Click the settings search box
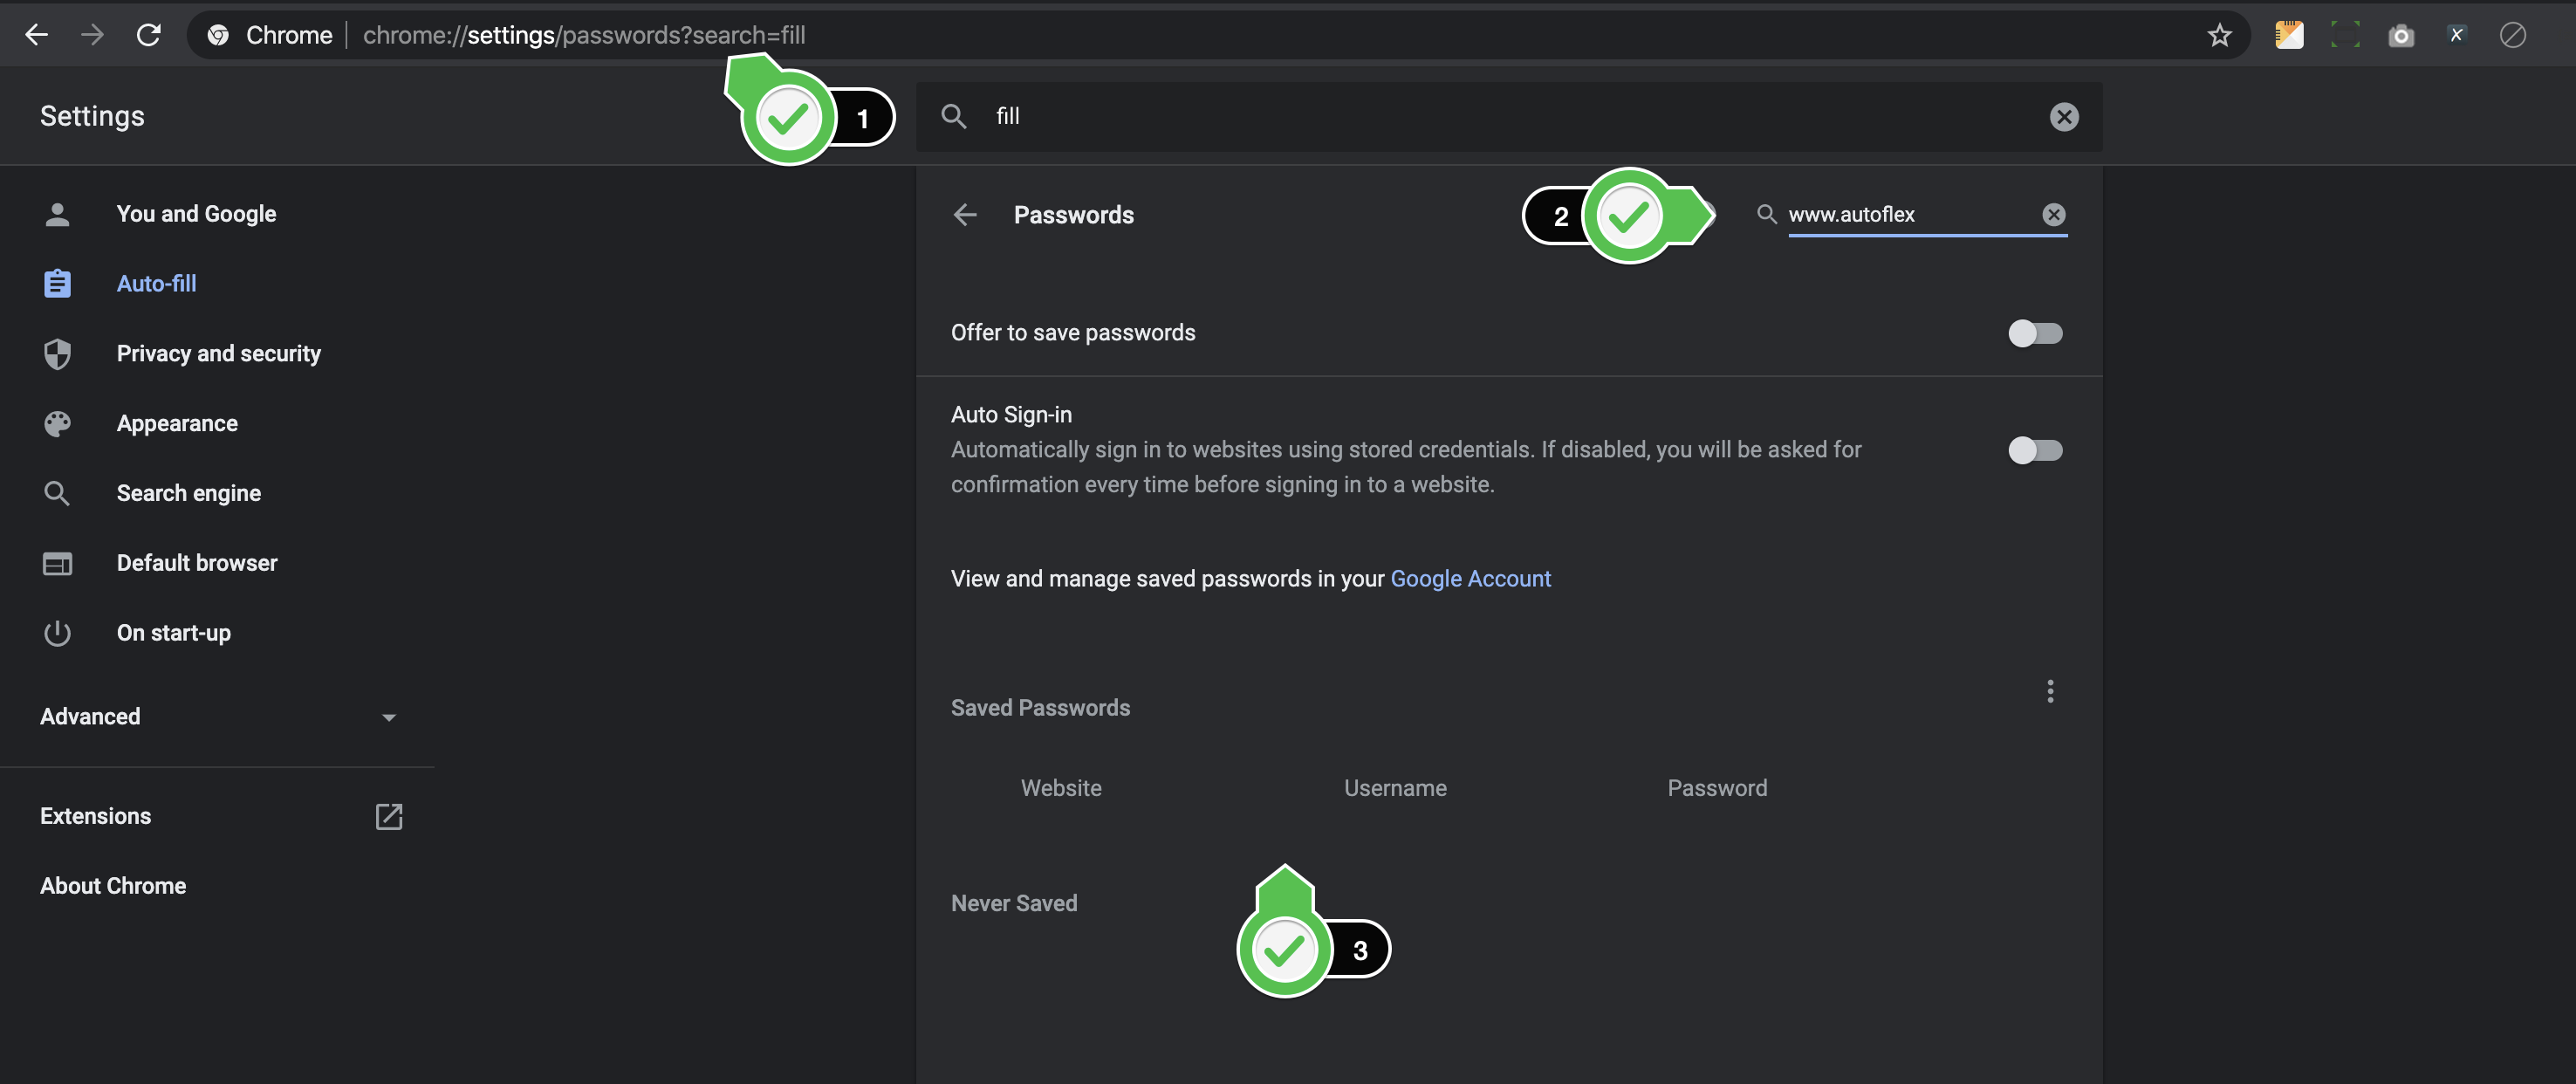Viewport: 2576px width, 1084px height. coord(1500,117)
